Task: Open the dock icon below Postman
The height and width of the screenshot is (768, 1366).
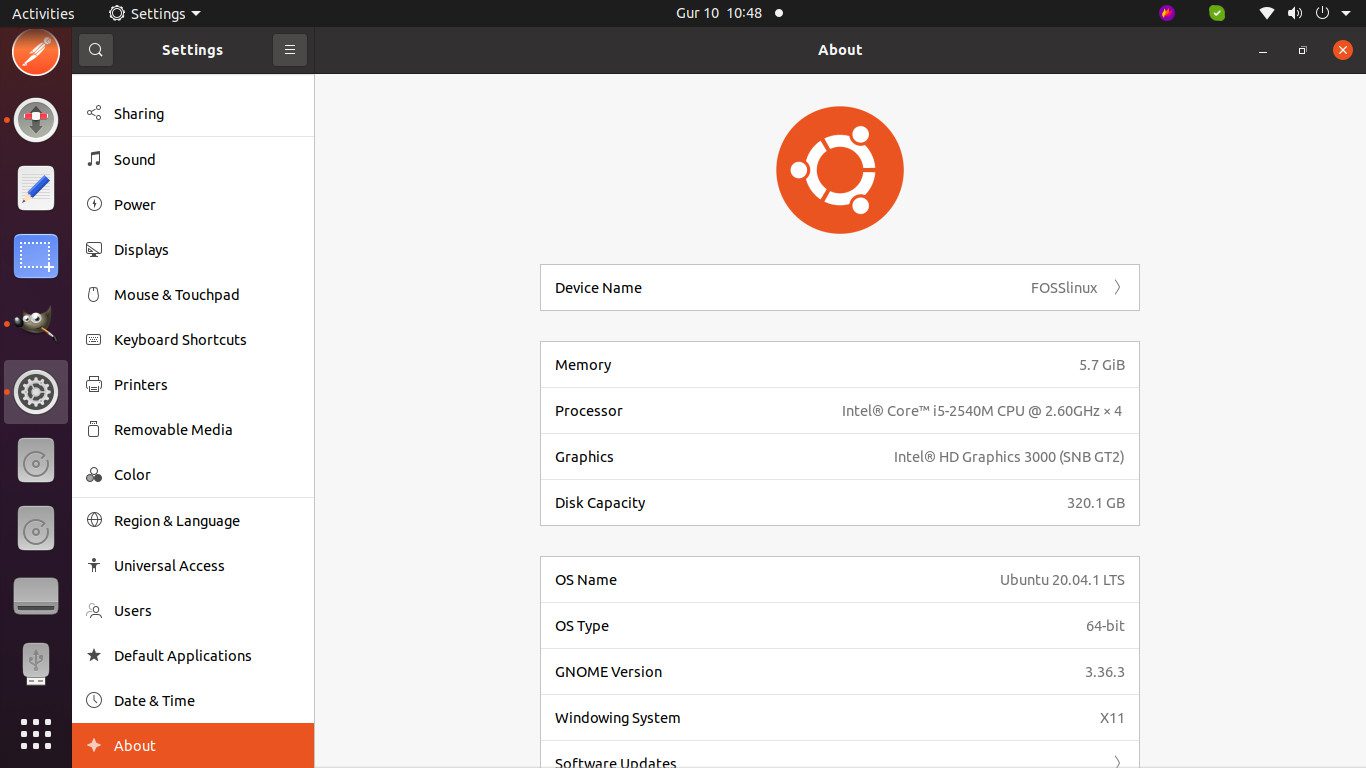Action: click(36, 120)
